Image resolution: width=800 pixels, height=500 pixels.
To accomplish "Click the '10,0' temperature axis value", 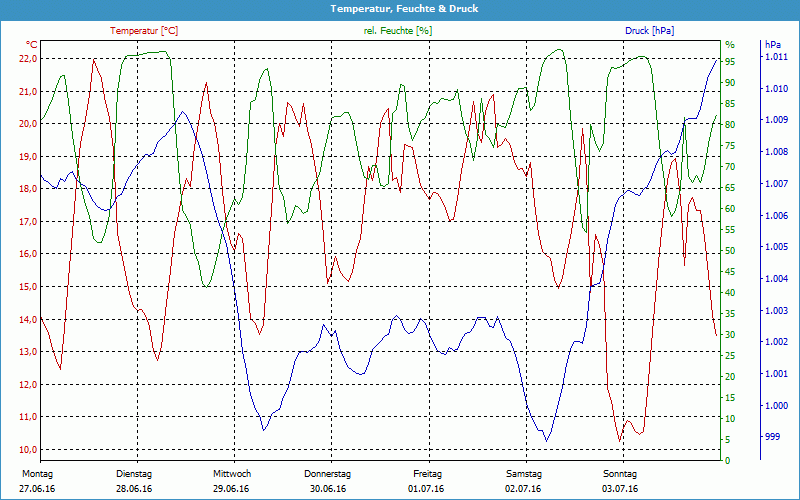I will (x=28, y=449).
